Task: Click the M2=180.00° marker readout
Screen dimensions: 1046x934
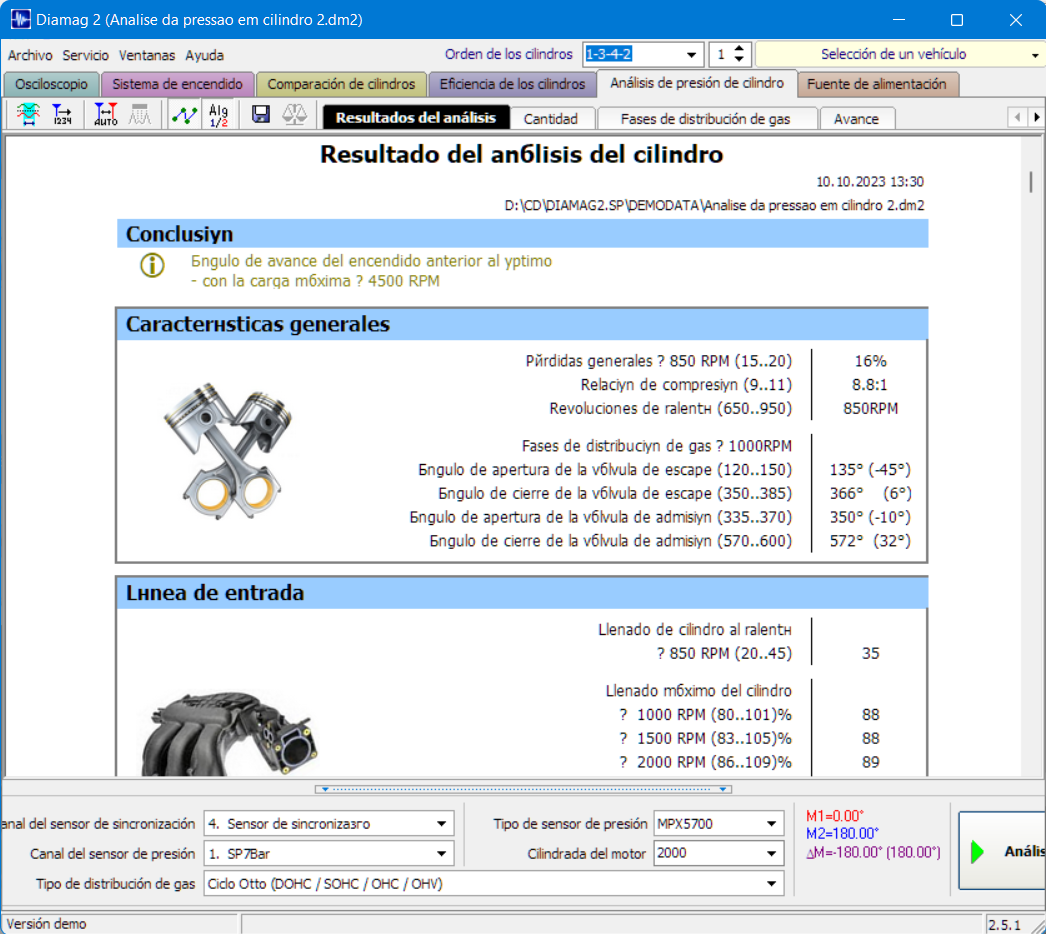Action: coord(842,834)
